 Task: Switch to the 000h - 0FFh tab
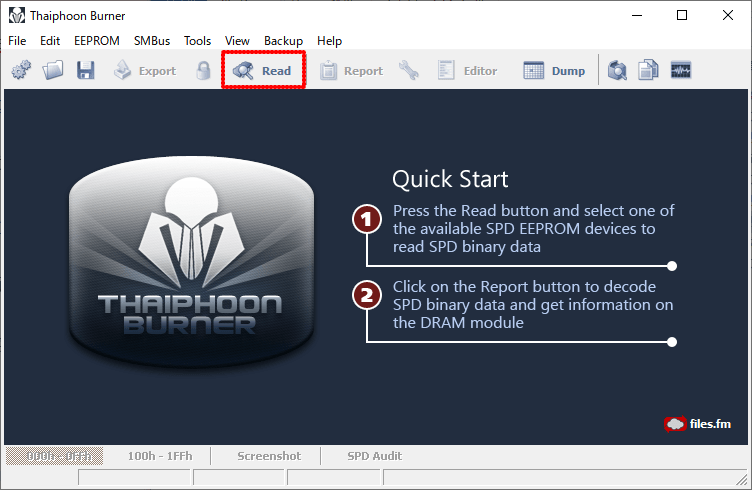[x=55, y=456]
